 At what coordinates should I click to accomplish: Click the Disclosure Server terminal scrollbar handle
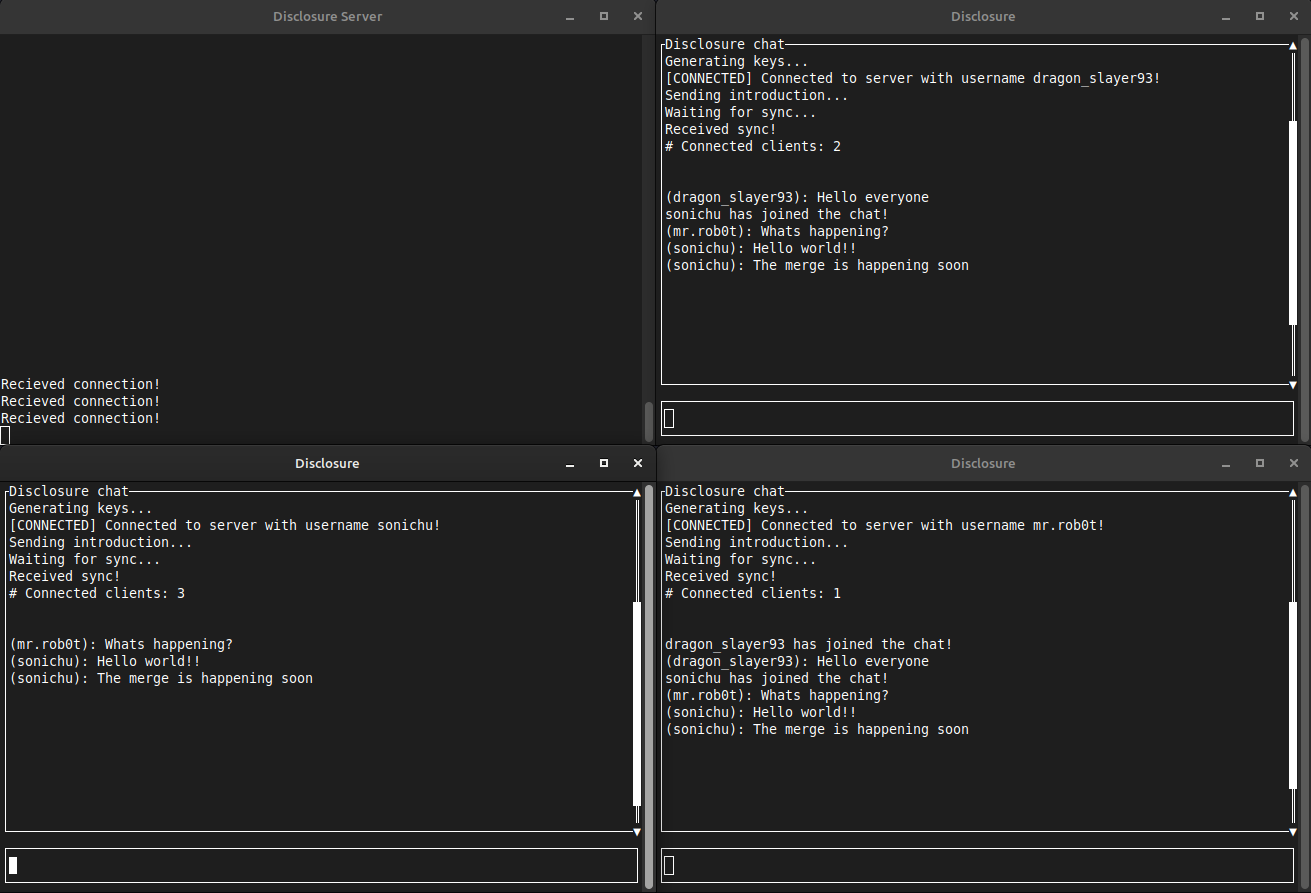(648, 420)
